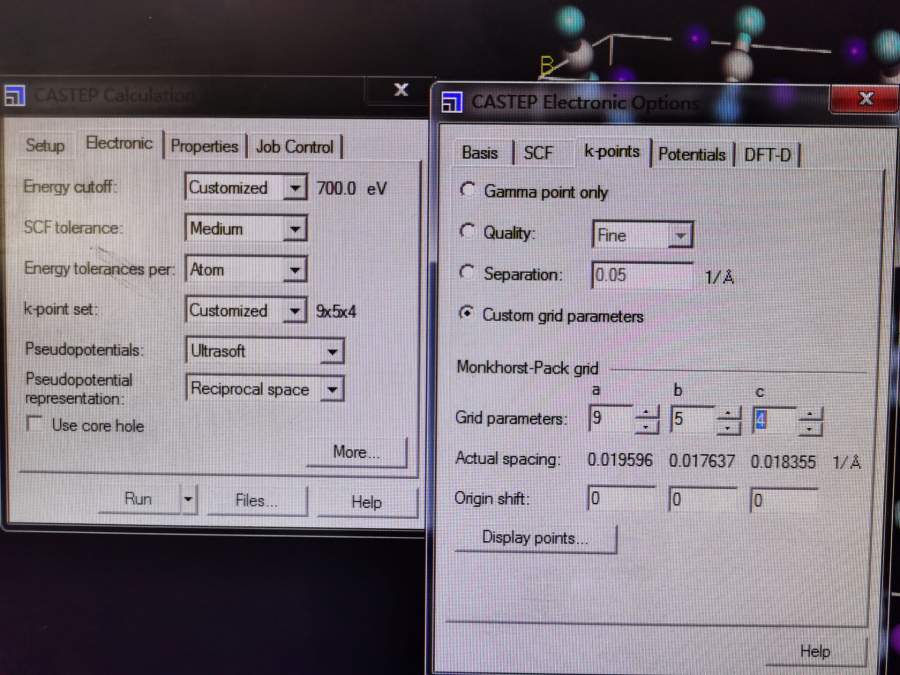Click the Run button

(138, 499)
